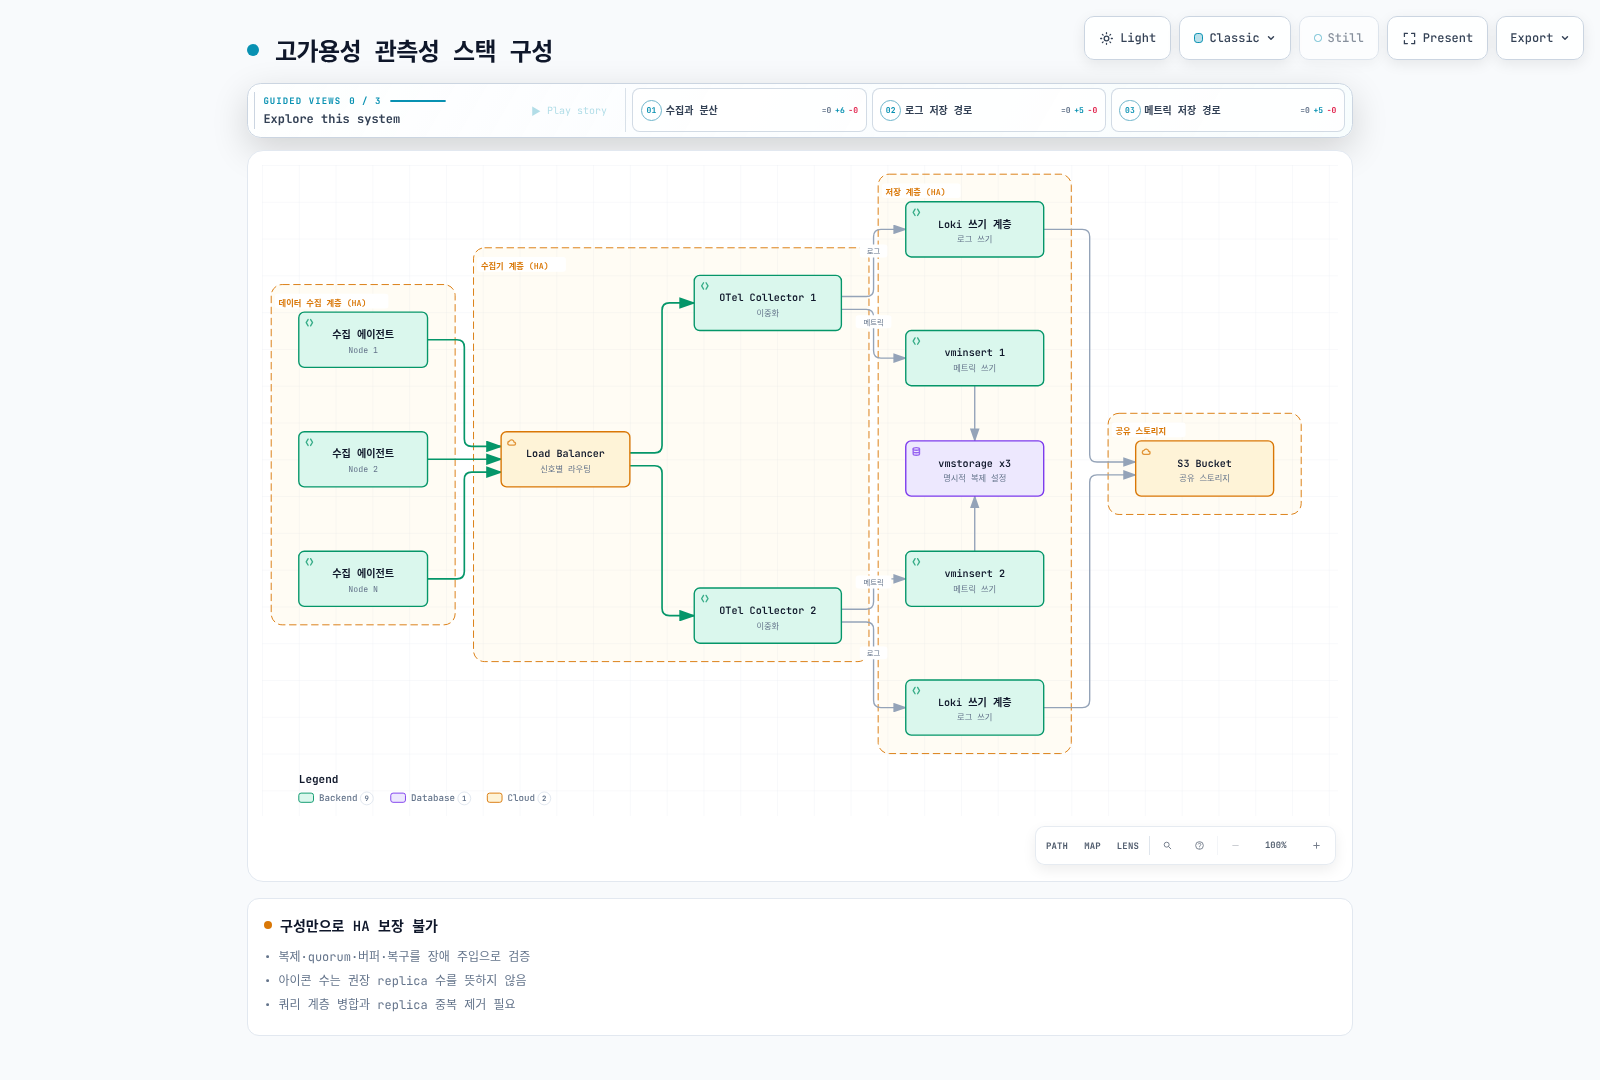
Task: Click the cloud icon on Load Balancer
Action: [x=511, y=443]
